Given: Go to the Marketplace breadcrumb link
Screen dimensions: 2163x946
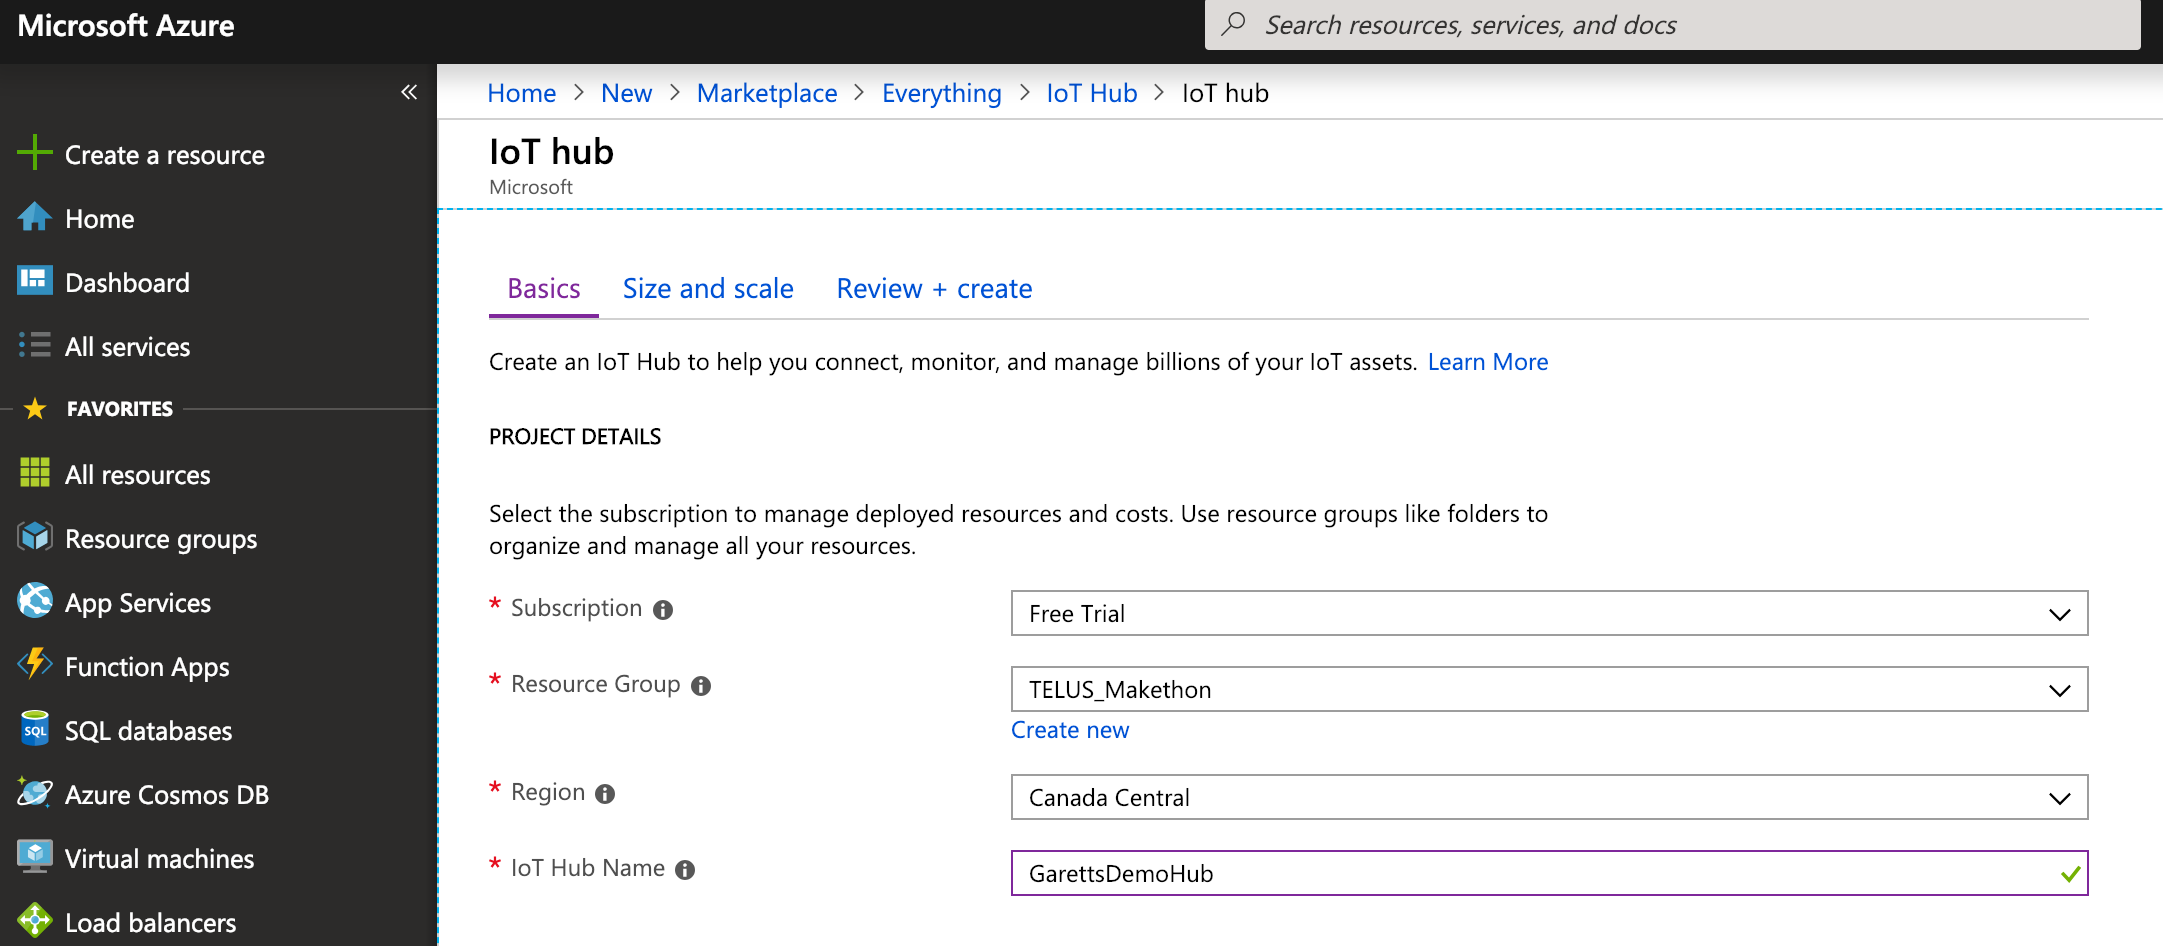Looking at the screenshot, I should click(767, 93).
